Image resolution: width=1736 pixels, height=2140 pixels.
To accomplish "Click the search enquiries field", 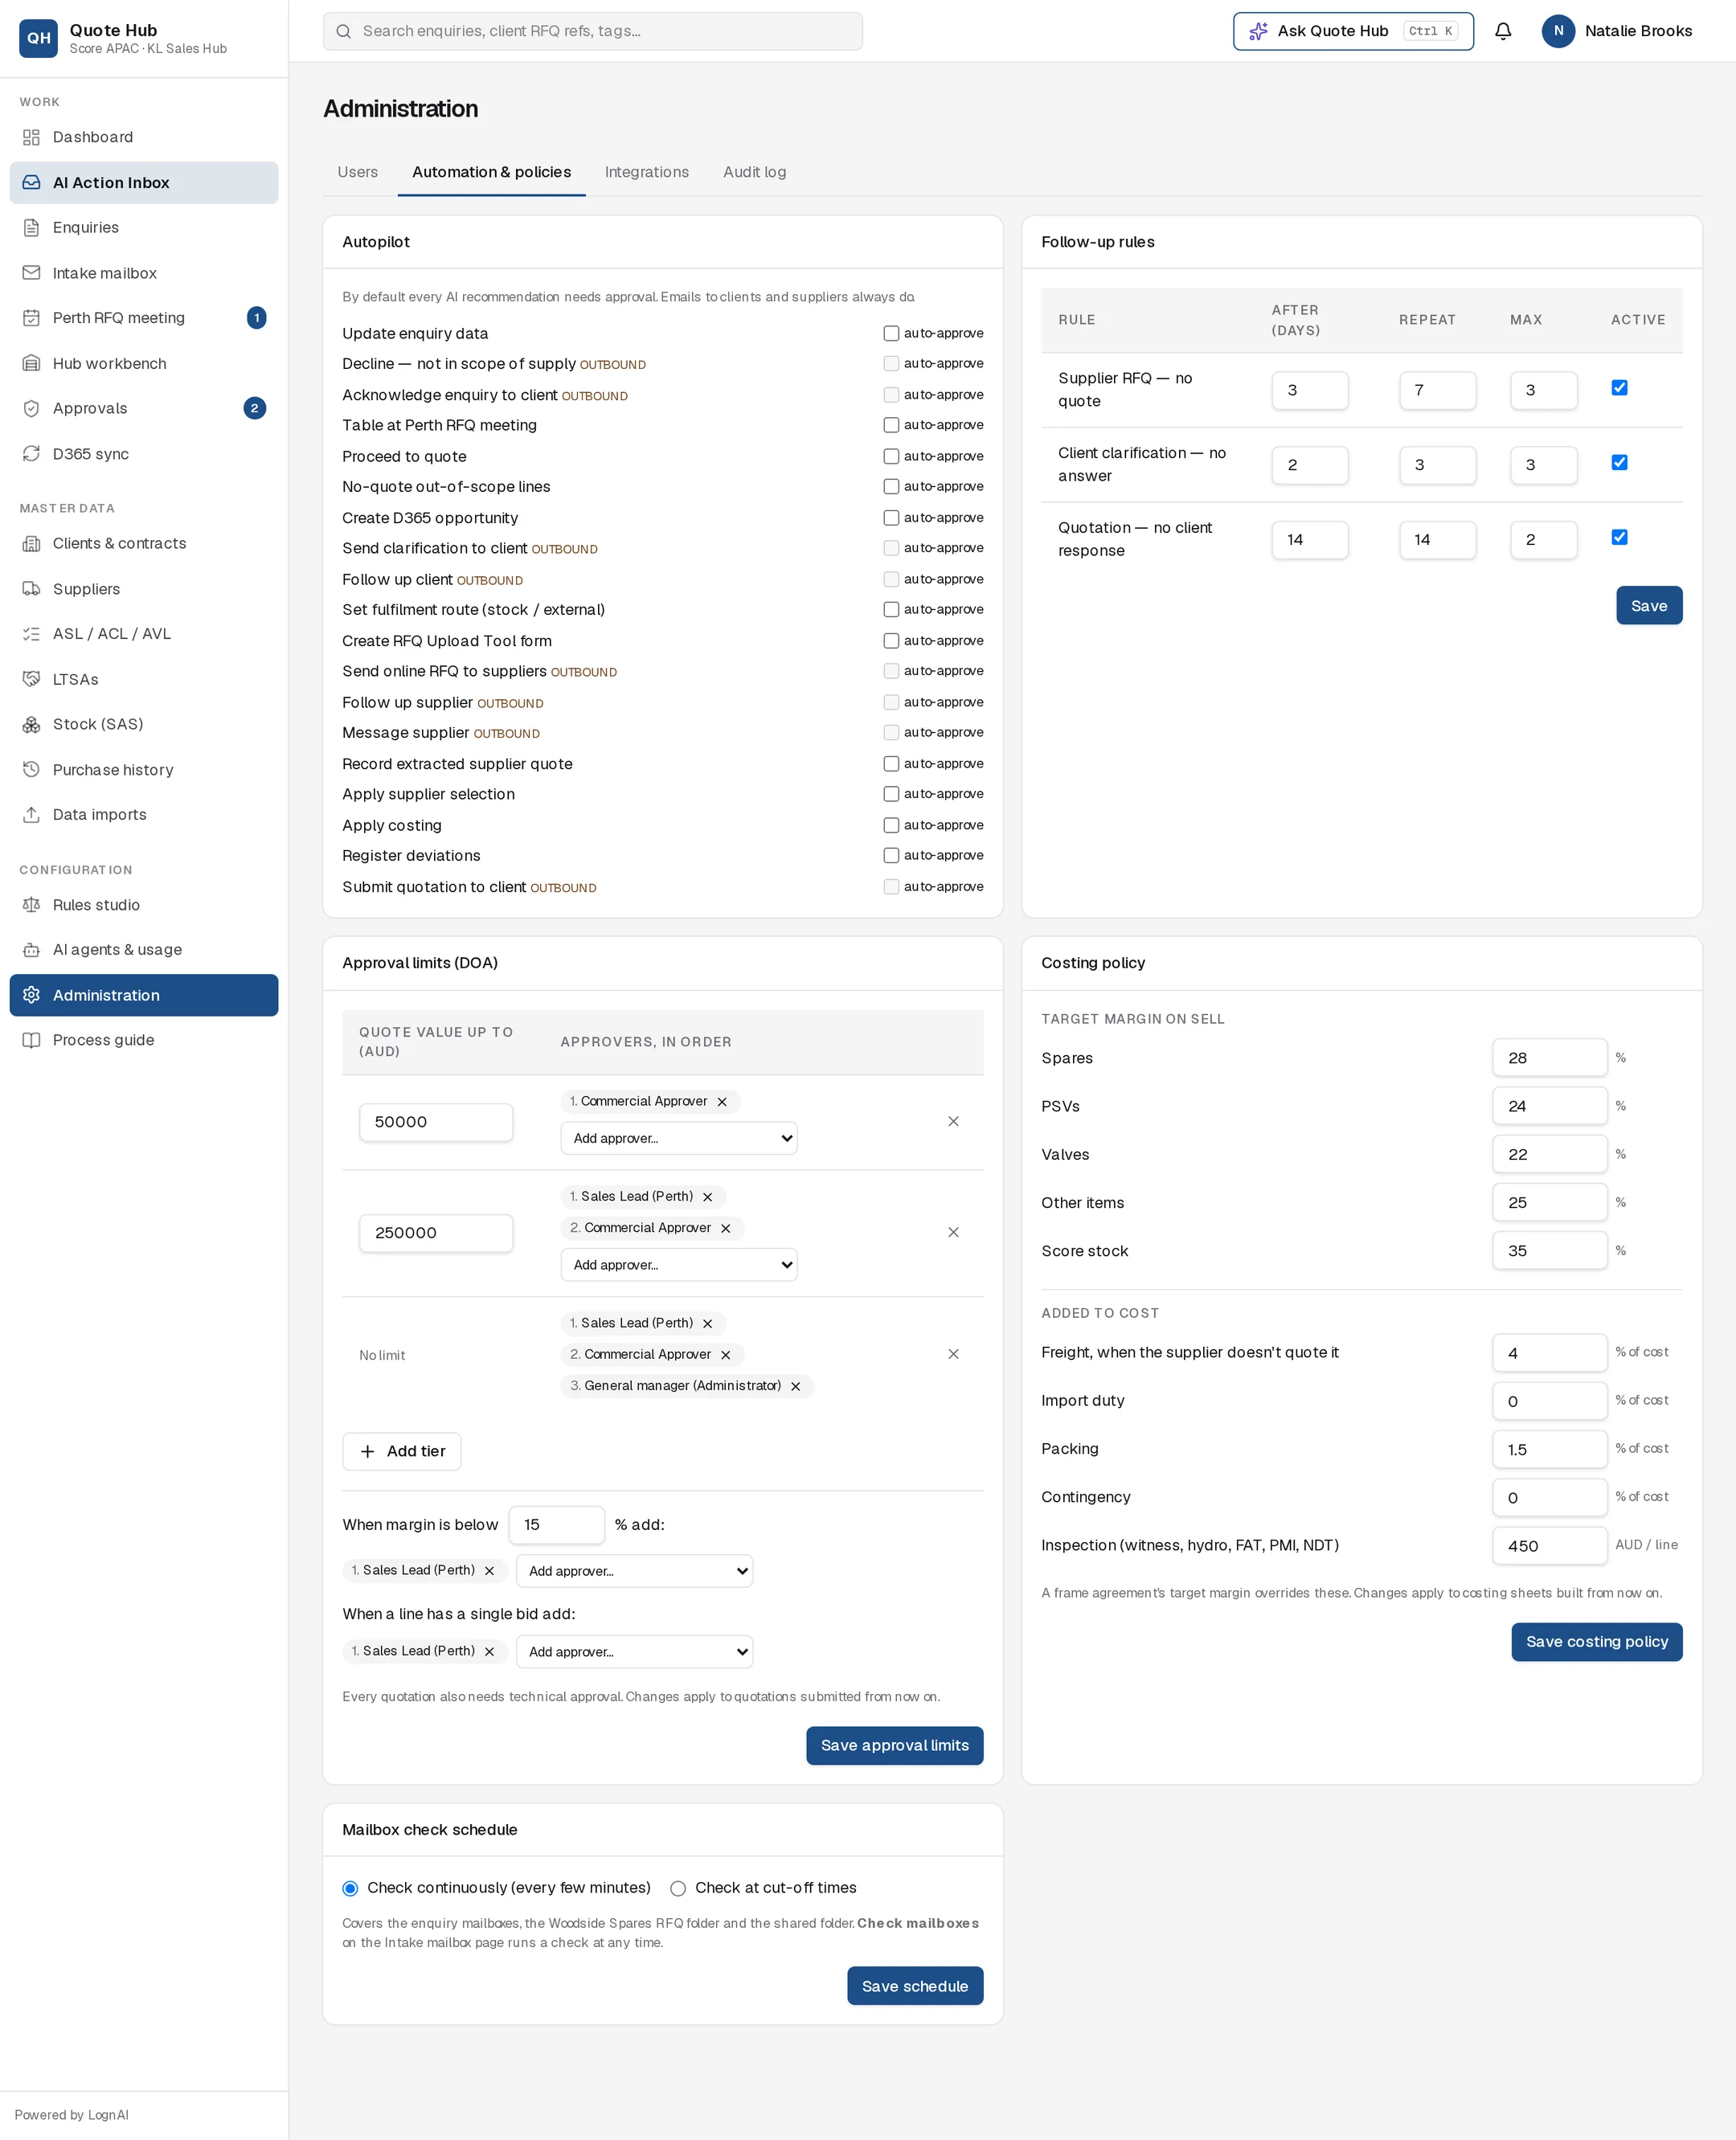I will tap(593, 31).
